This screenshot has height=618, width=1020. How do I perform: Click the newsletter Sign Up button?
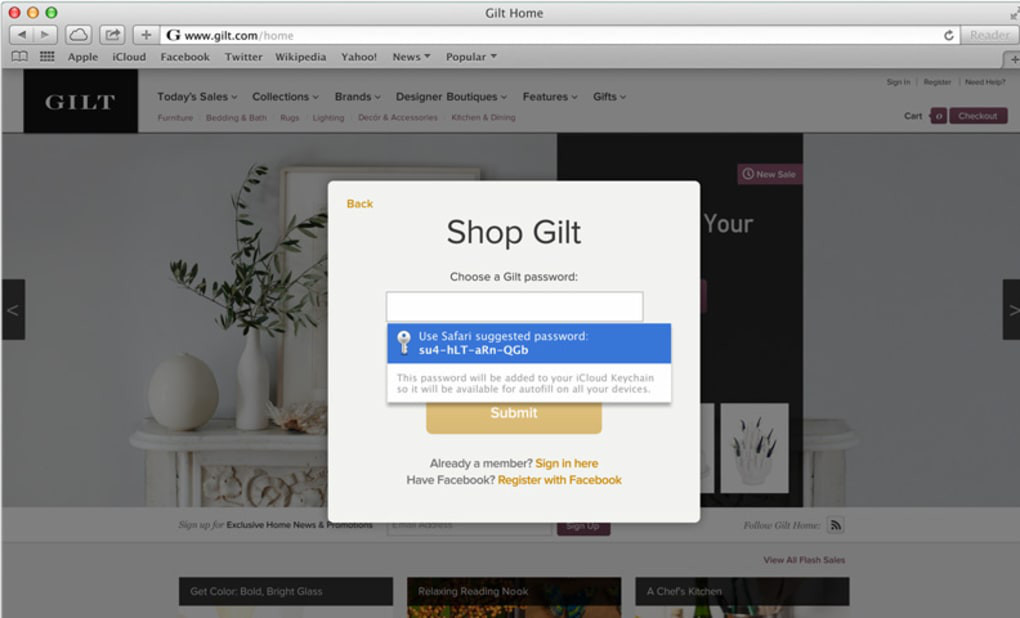point(584,527)
